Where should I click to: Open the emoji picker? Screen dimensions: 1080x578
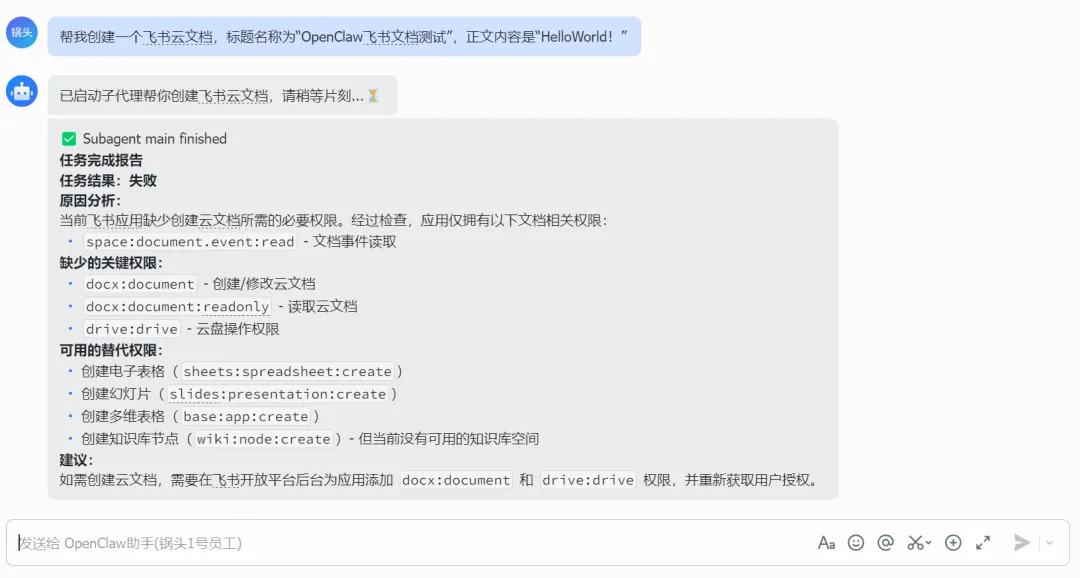point(855,543)
